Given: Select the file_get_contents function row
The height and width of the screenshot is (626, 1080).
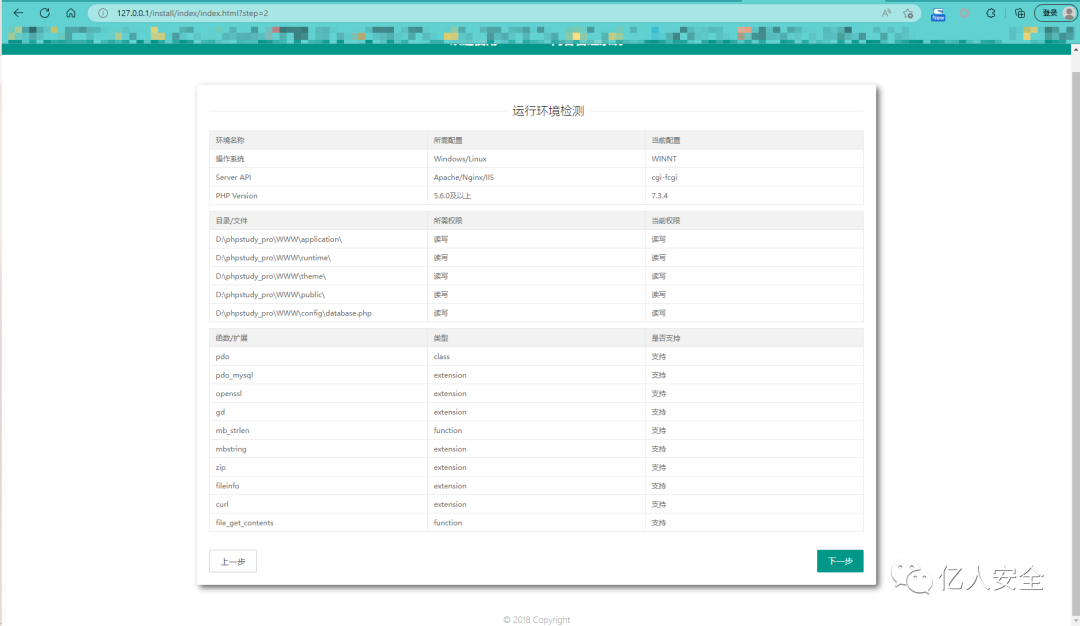Looking at the screenshot, I should (245, 523).
